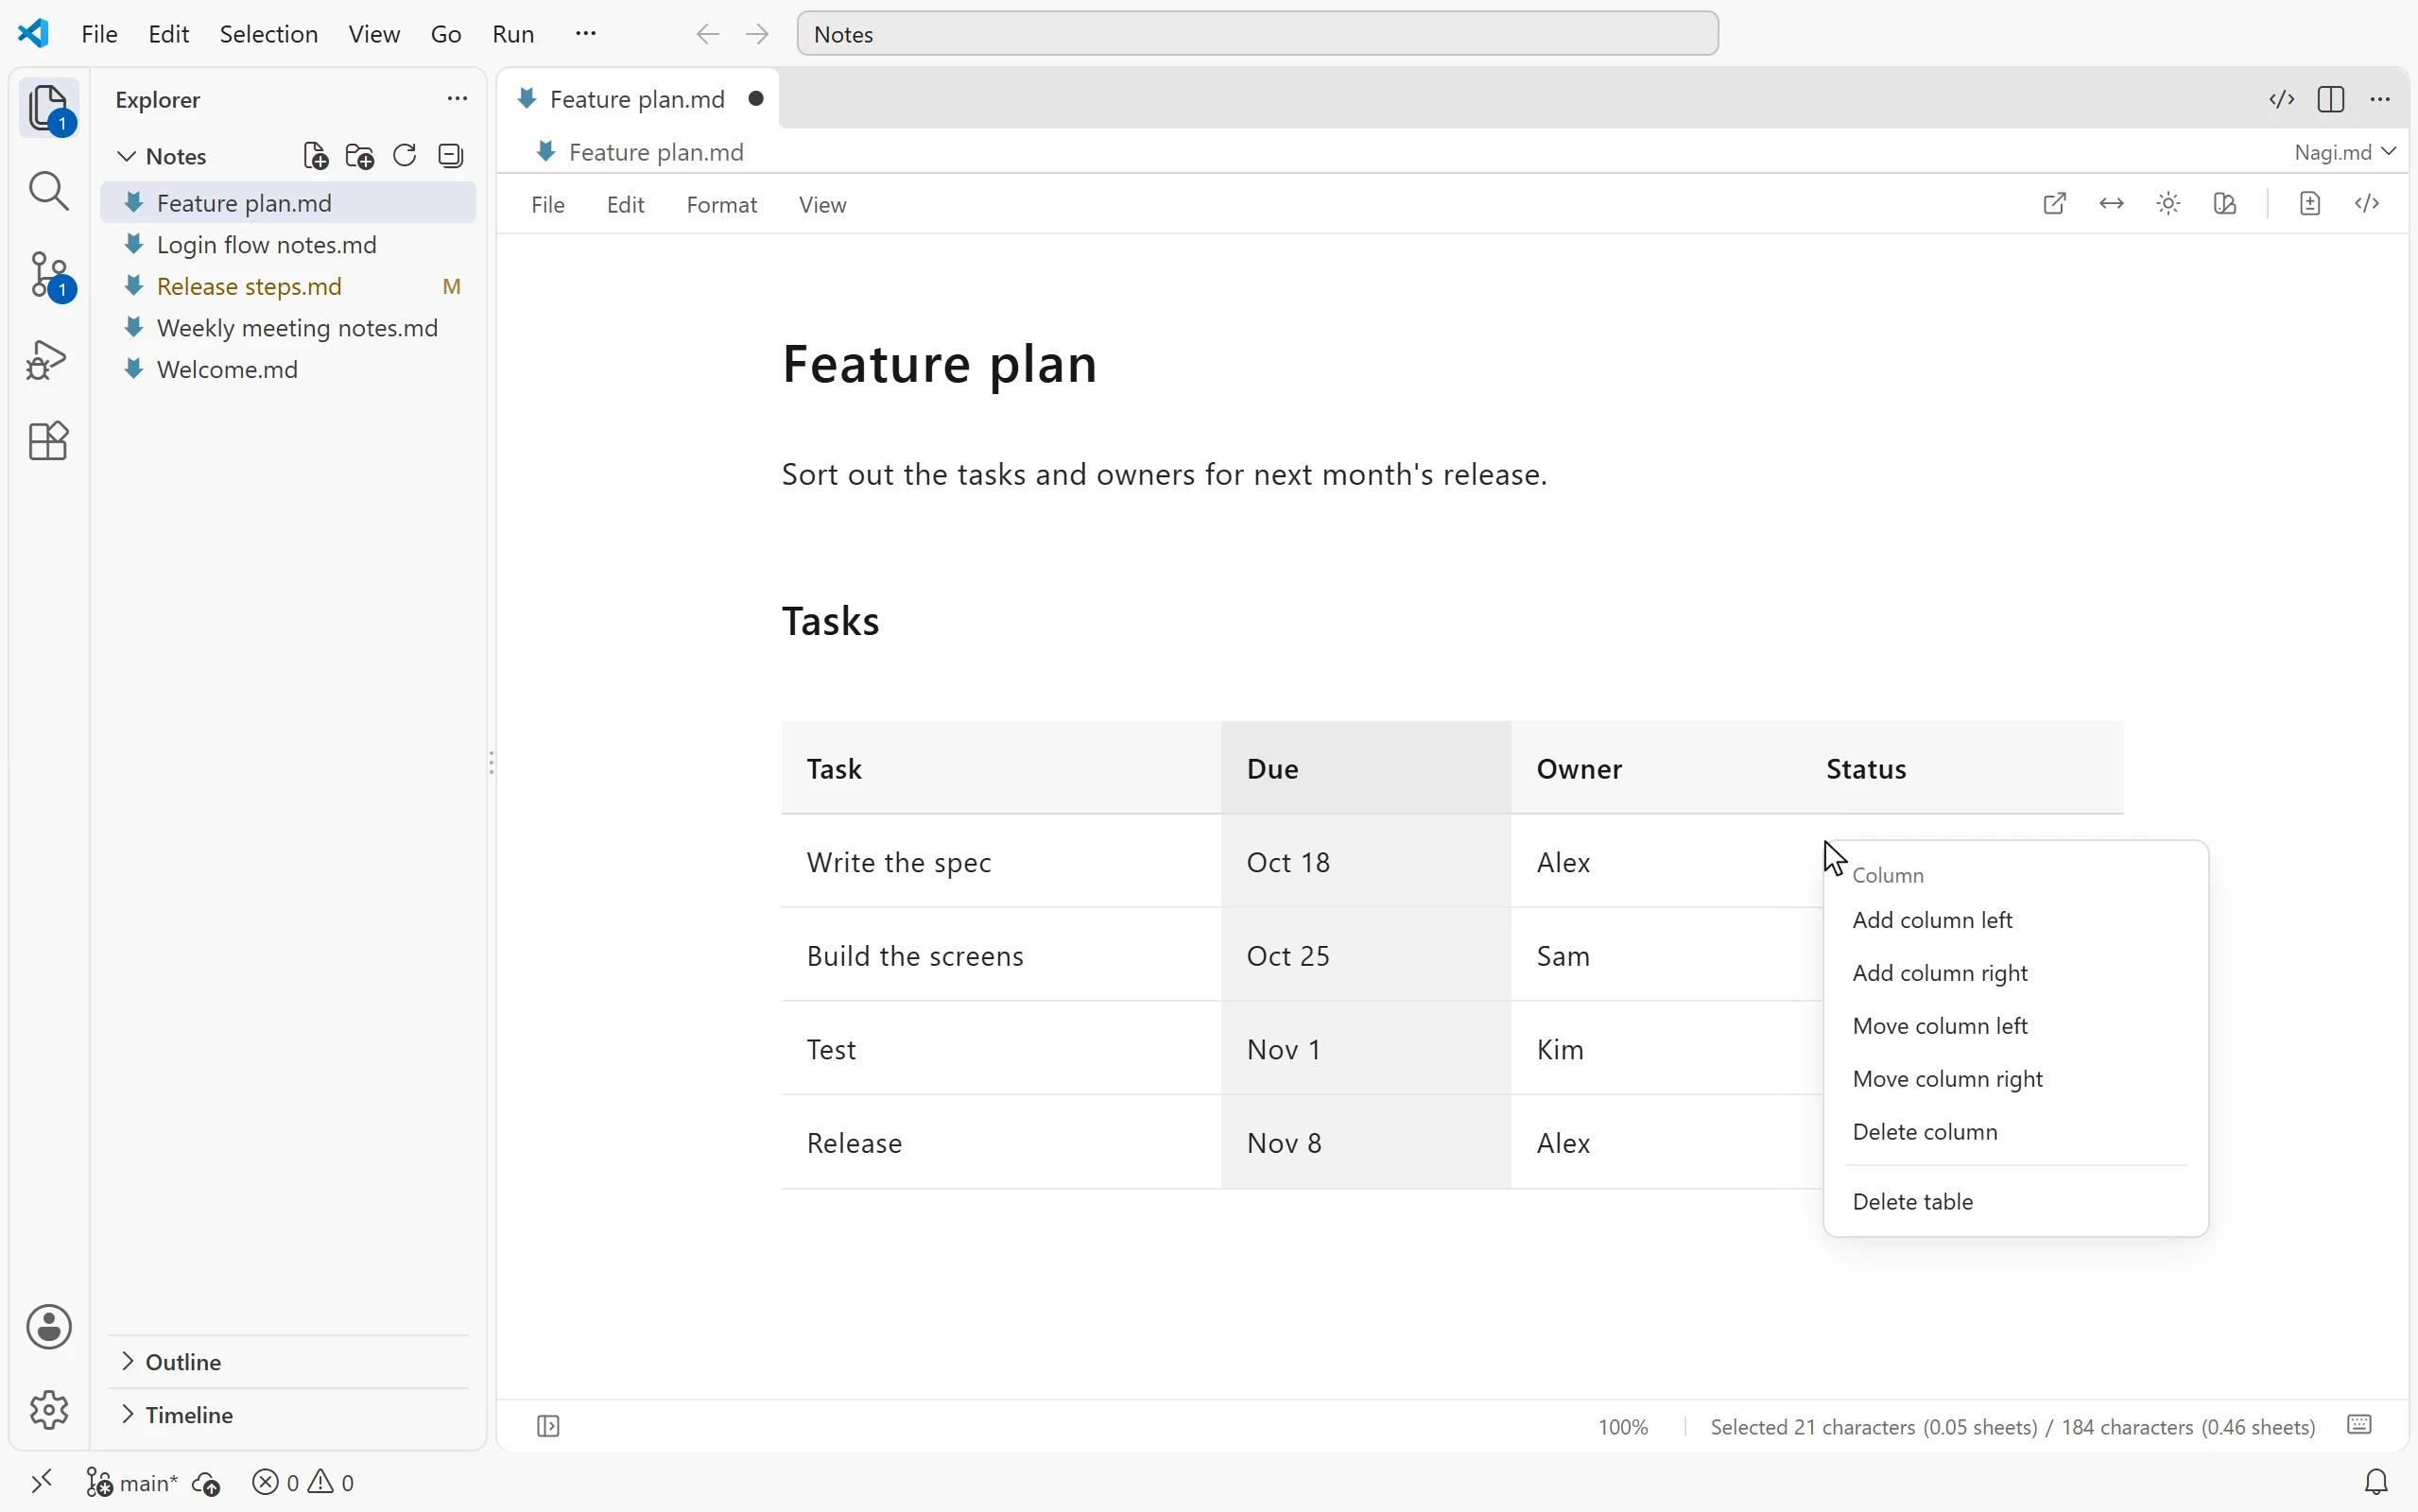Open Run and Debug view
The image size is (2418, 1512).
pyautogui.click(x=49, y=359)
